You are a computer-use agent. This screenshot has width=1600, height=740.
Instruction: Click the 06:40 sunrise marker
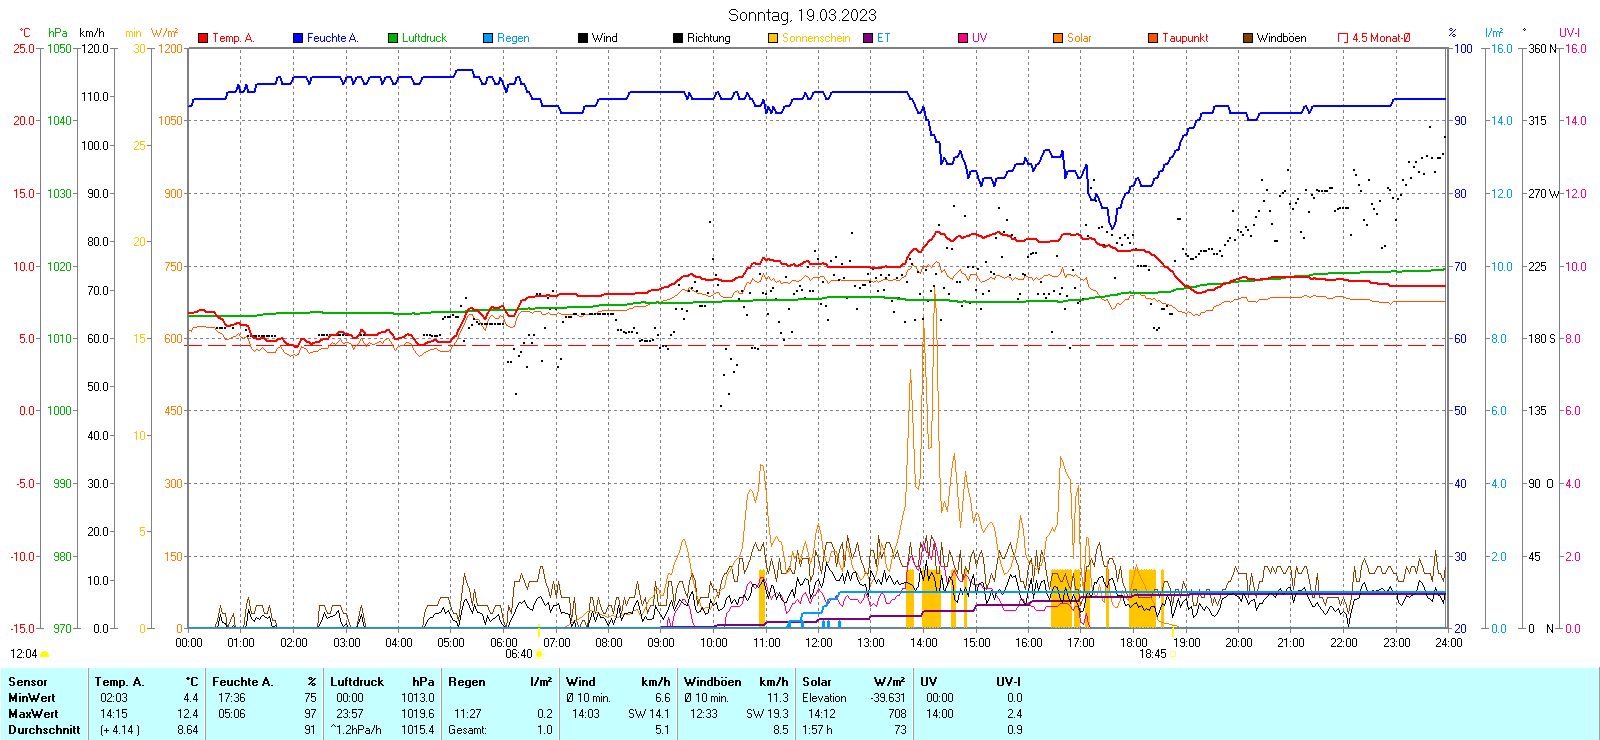(x=519, y=654)
